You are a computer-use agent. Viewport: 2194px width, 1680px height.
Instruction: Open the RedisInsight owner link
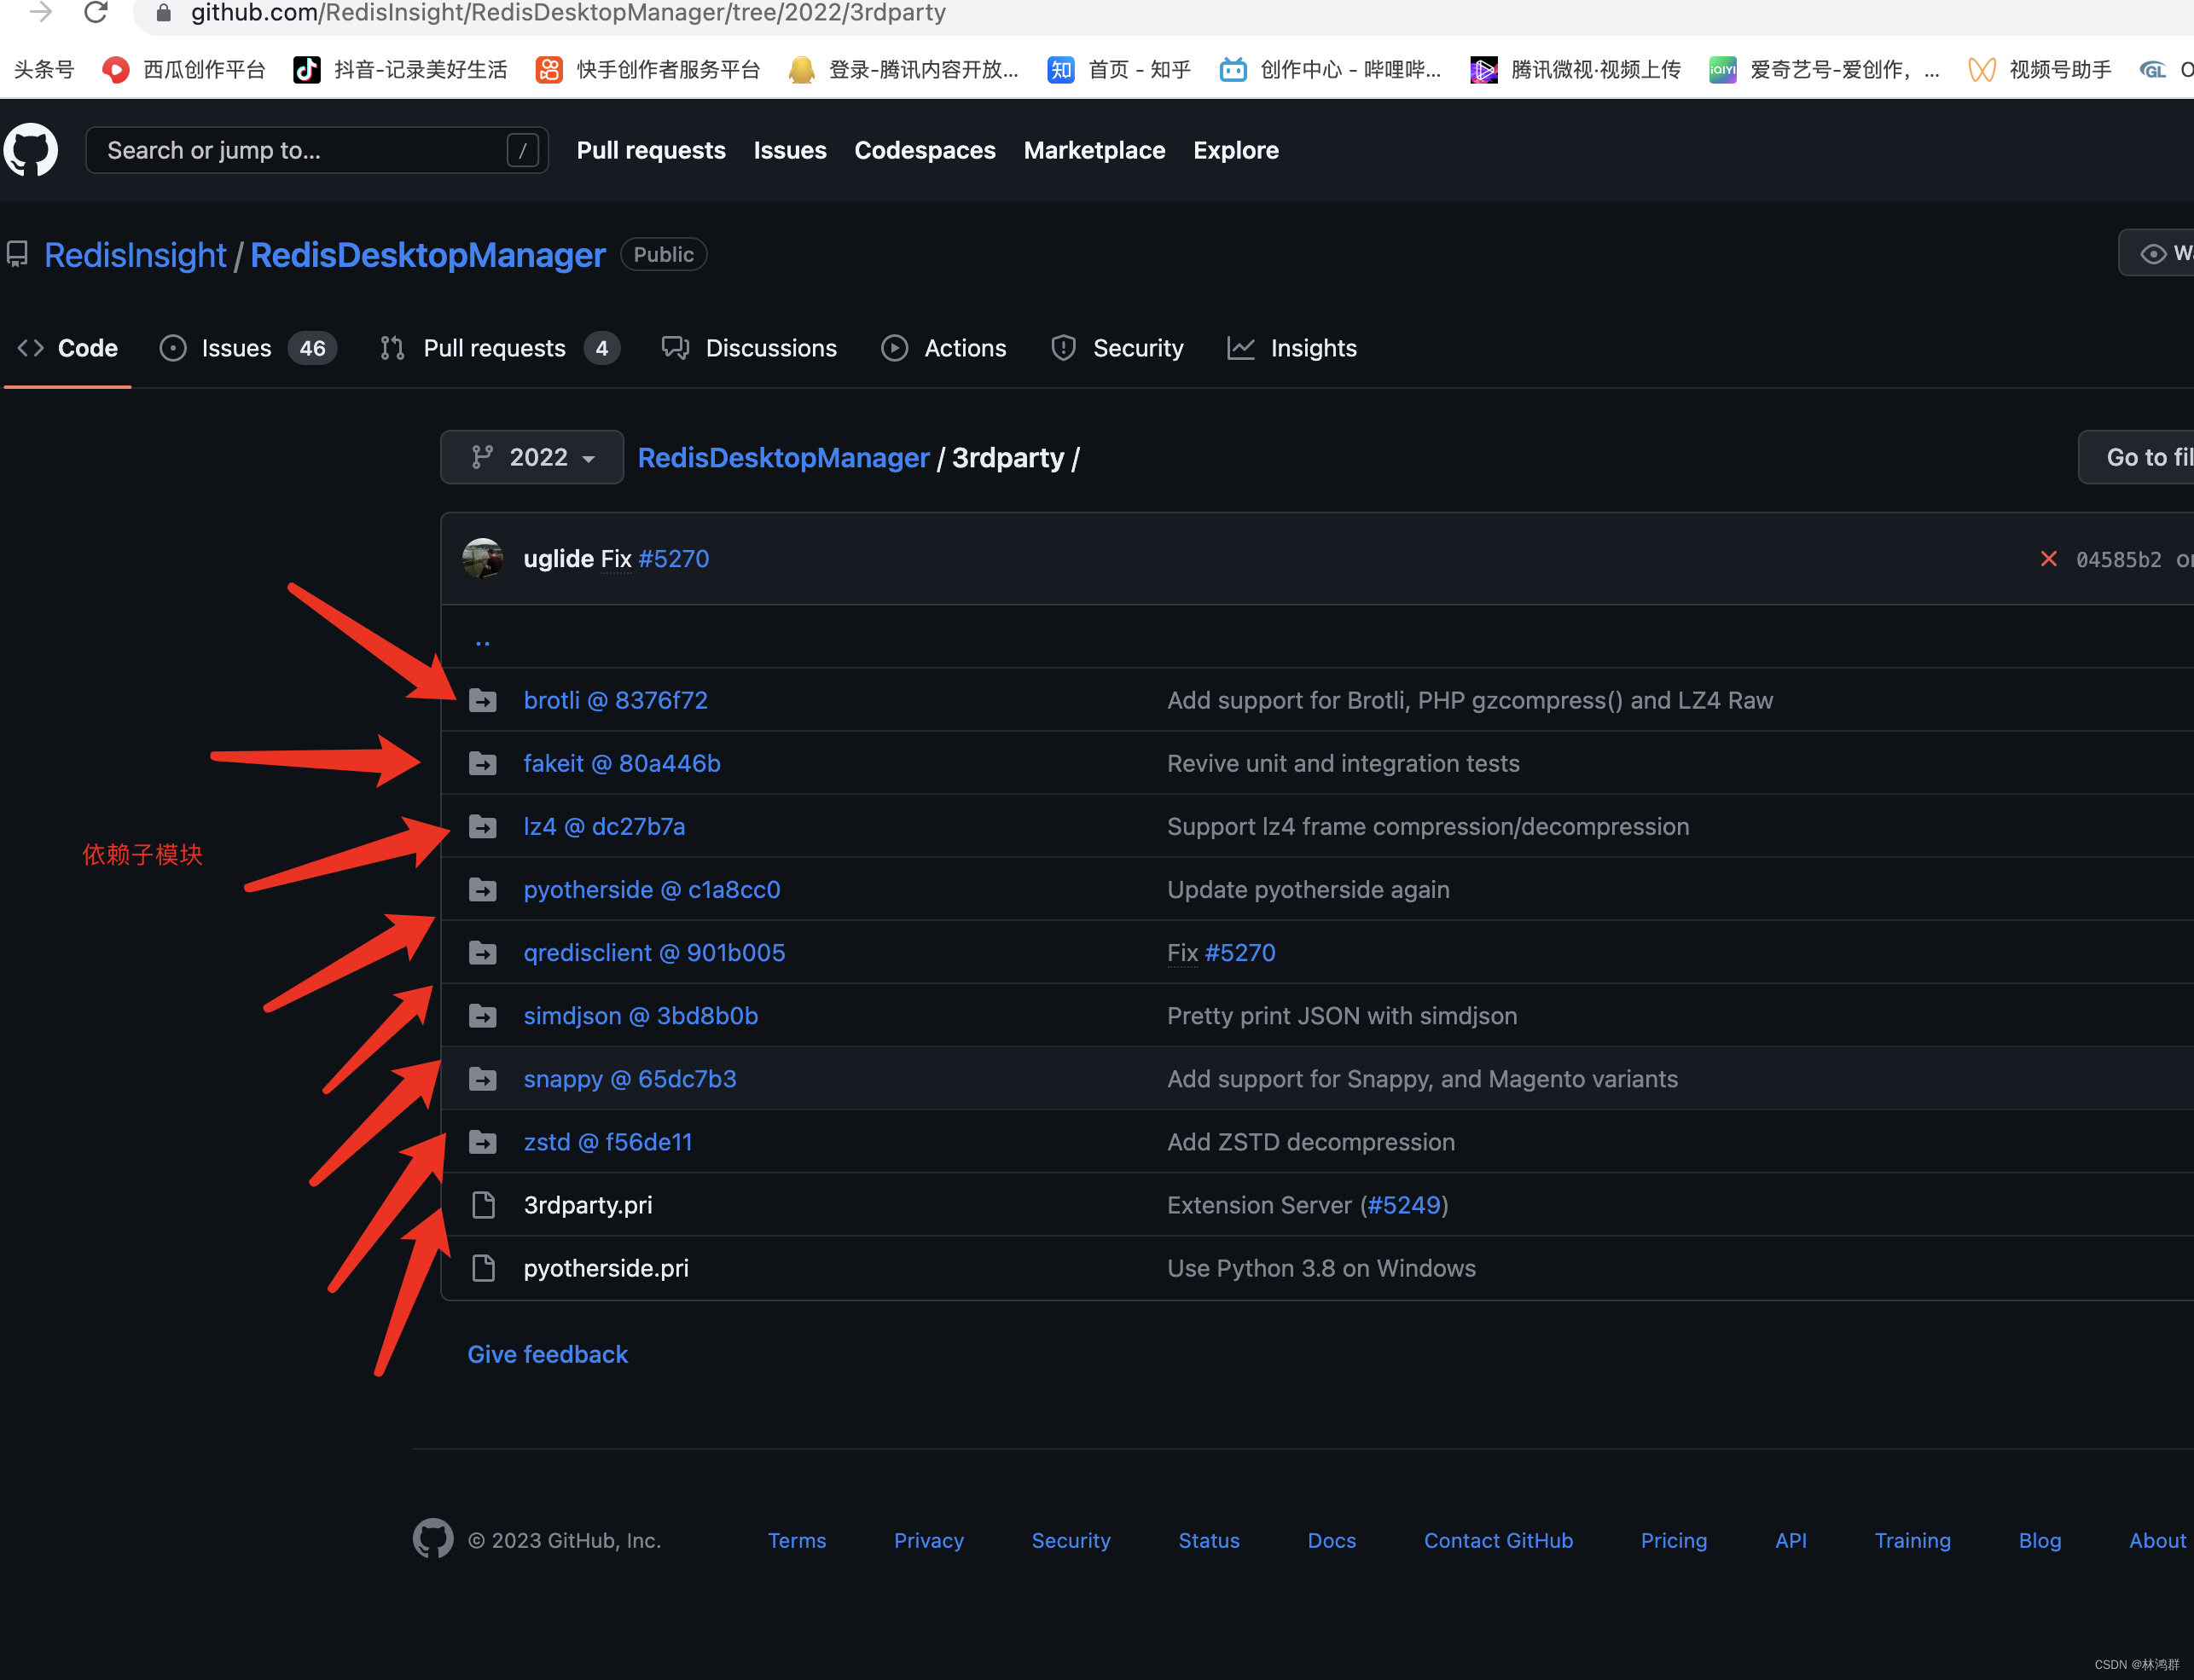pos(135,255)
